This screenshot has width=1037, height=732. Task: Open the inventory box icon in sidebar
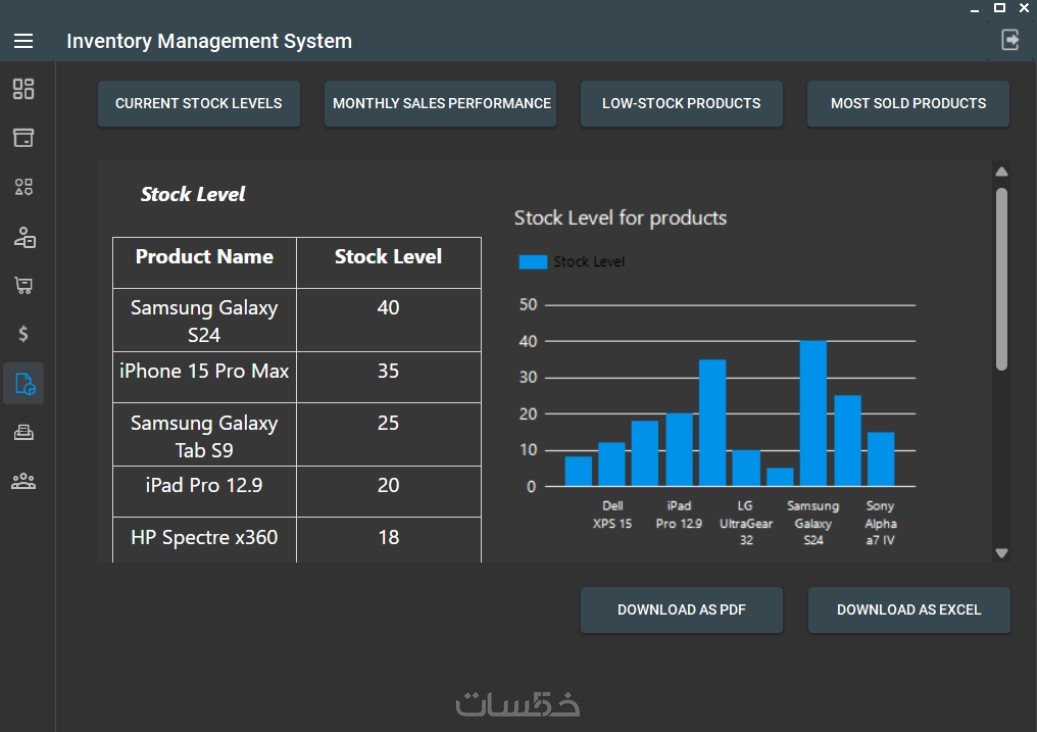click(23, 138)
